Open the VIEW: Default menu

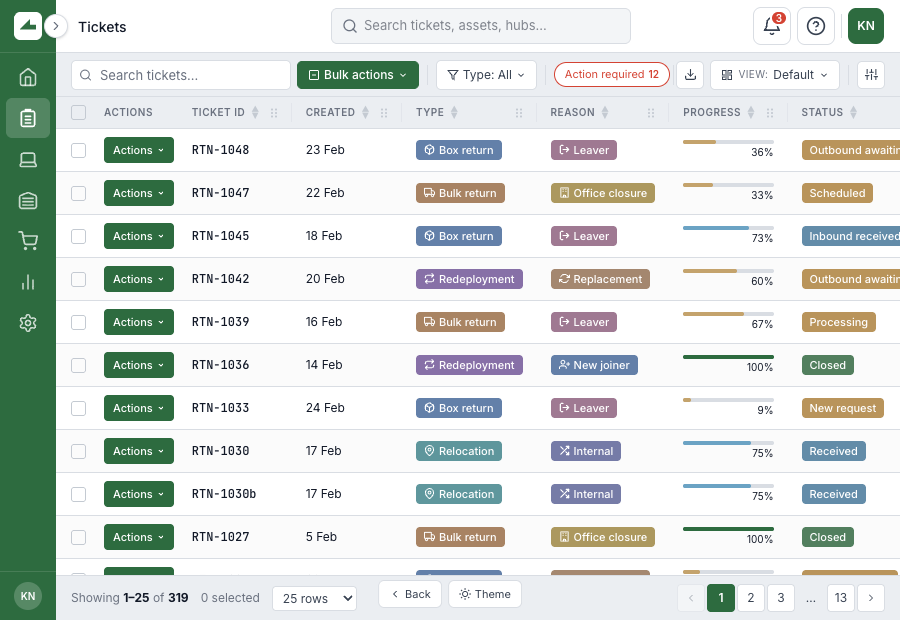[x=775, y=75]
